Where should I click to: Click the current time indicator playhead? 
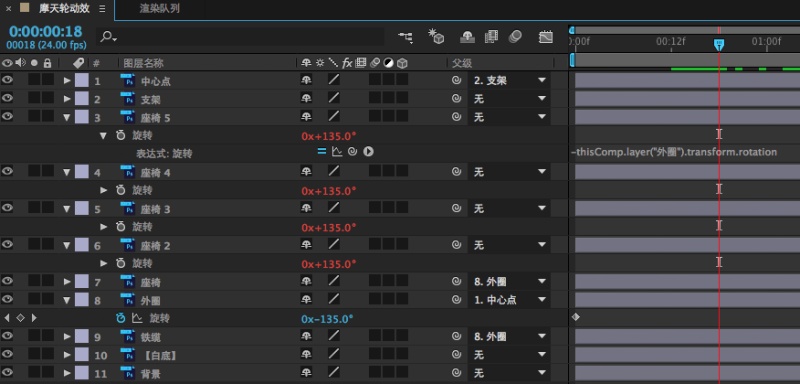tap(719, 44)
